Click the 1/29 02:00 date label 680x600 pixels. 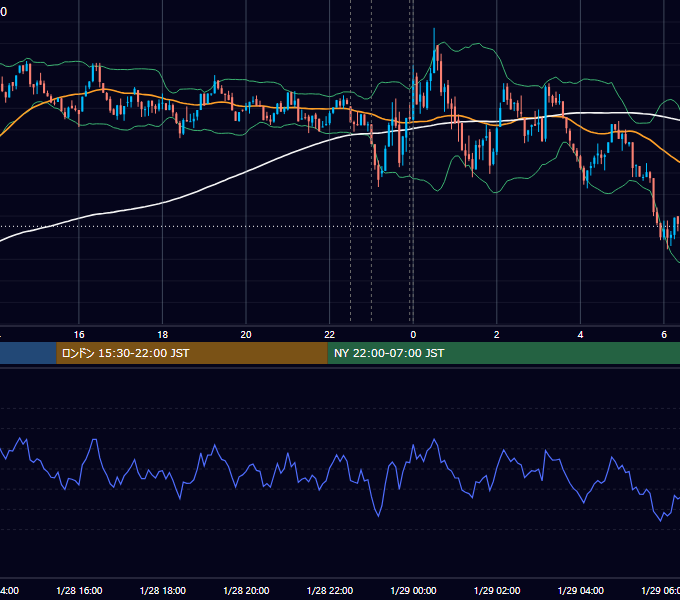tap(497, 590)
